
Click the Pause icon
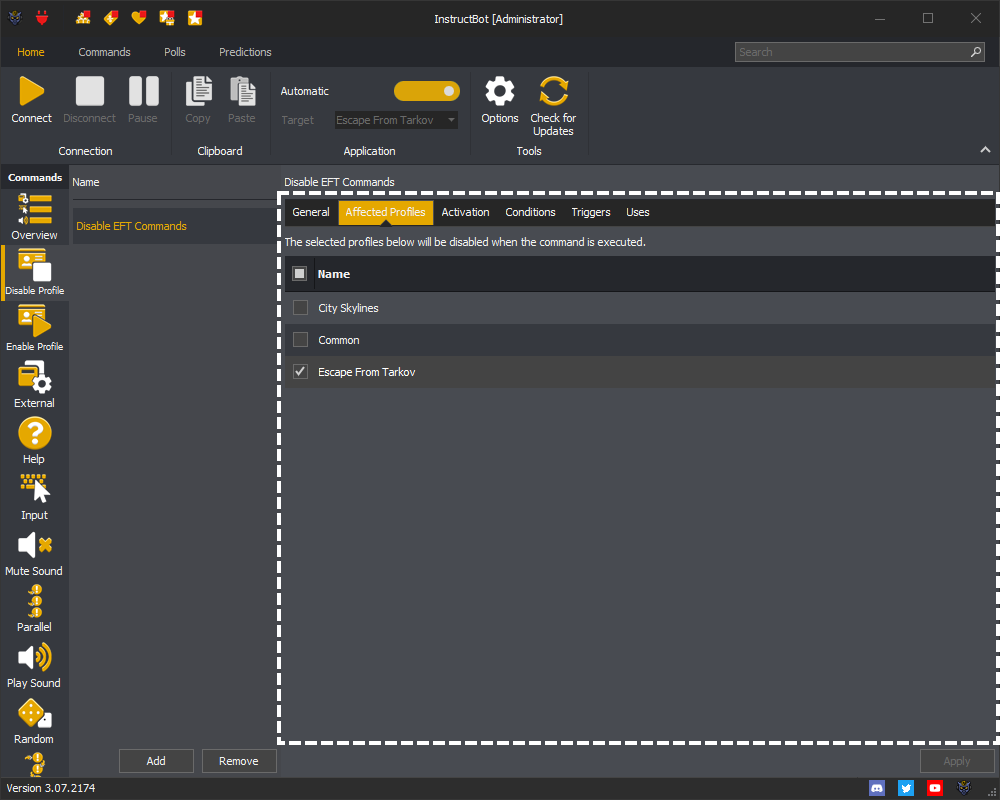click(x=143, y=91)
